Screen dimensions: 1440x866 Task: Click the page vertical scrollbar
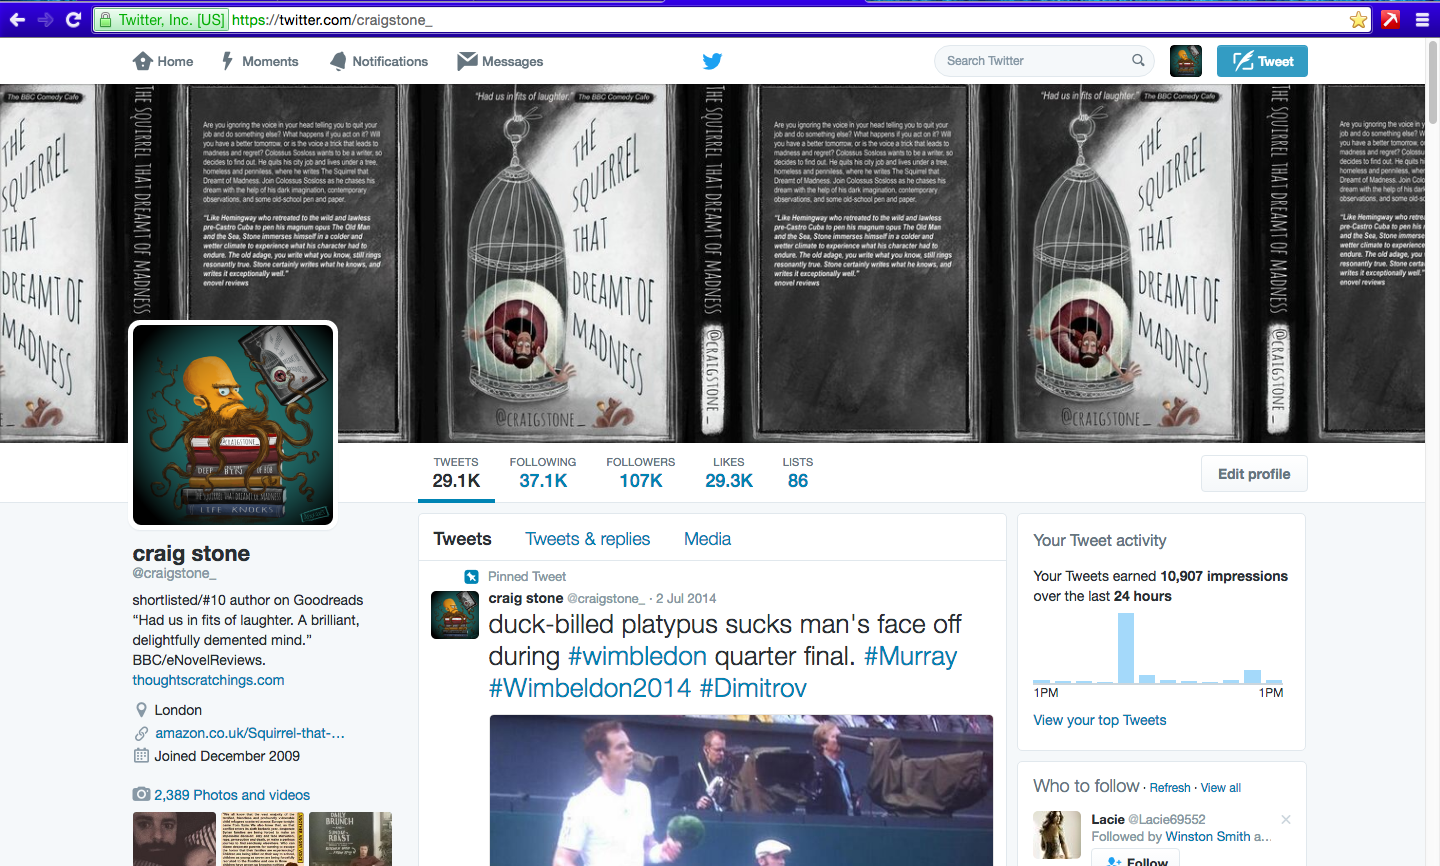[x=1433, y=81]
